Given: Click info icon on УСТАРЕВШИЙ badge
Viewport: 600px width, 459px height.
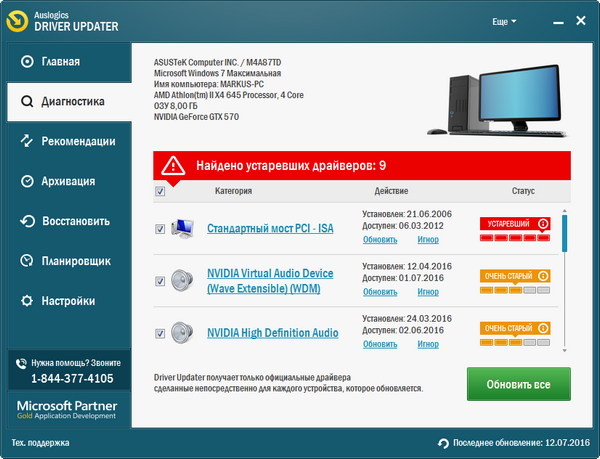Looking at the screenshot, I should (543, 223).
